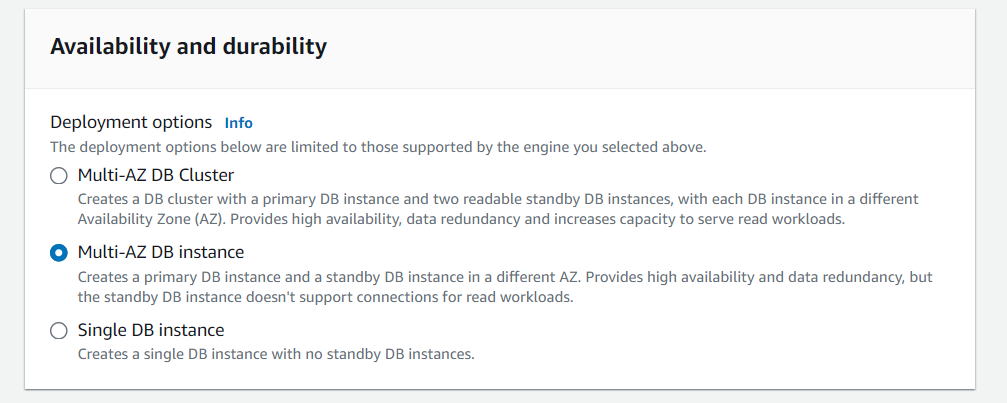Click the description starting "Creates a primary DB instance"
This screenshot has height=403, width=1007.
point(504,276)
